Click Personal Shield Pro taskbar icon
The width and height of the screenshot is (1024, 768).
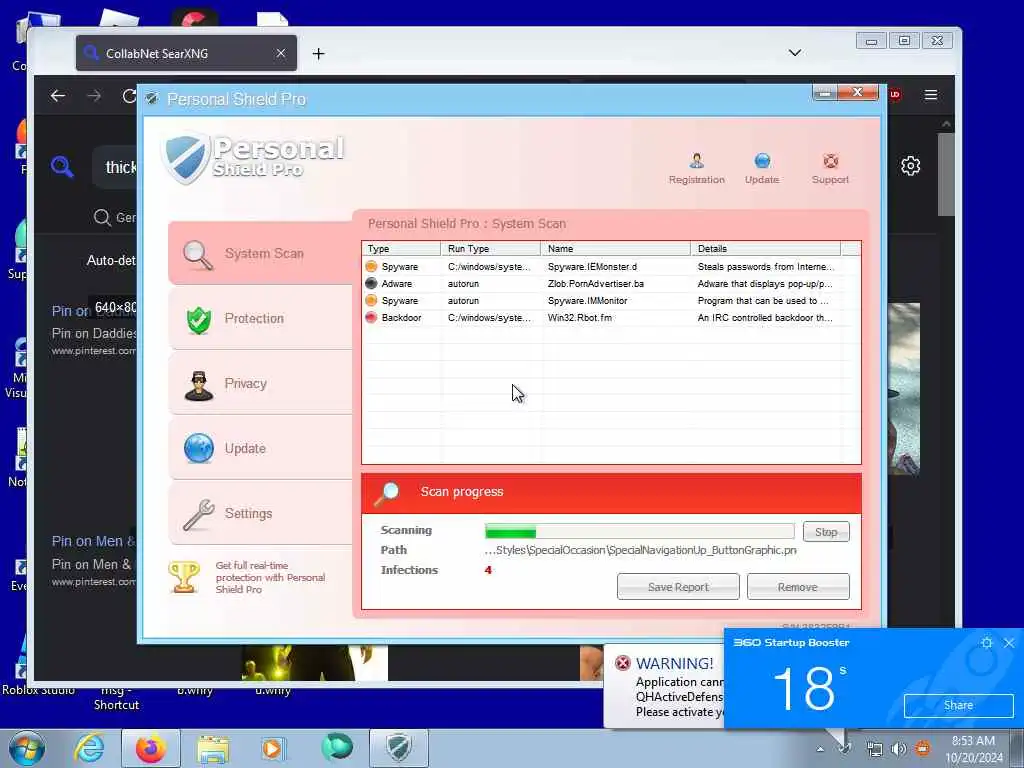[398, 748]
